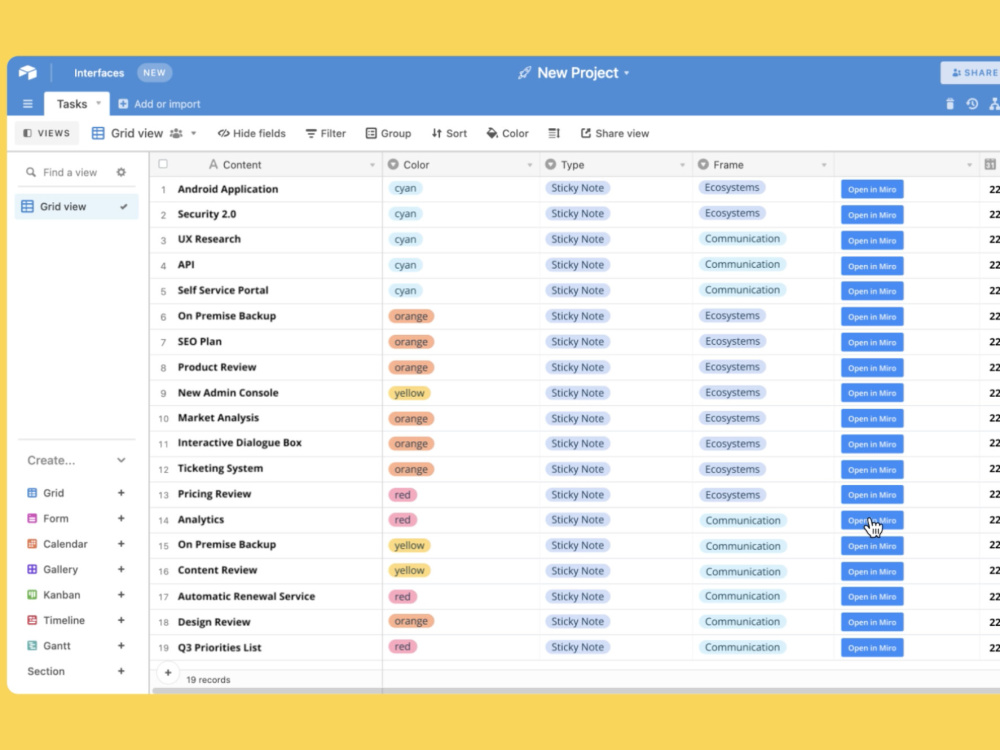Open the unnamed button column dropdown
This screenshot has height=750, width=1000.
pyautogui.click(x=969, y=165)
